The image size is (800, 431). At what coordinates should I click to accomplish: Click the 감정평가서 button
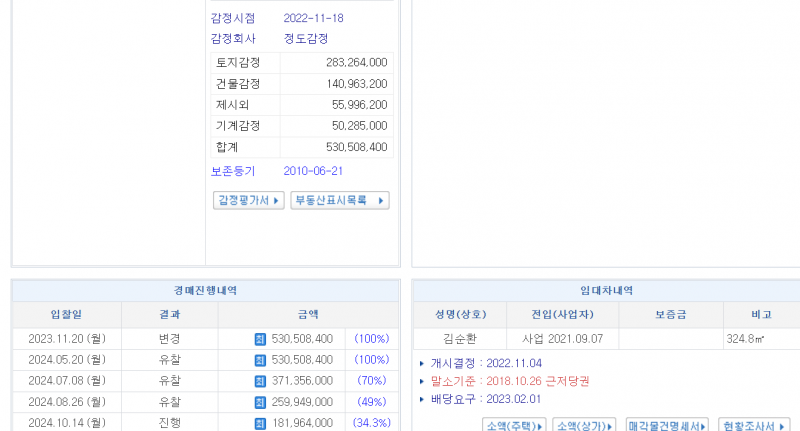point(249,200)
